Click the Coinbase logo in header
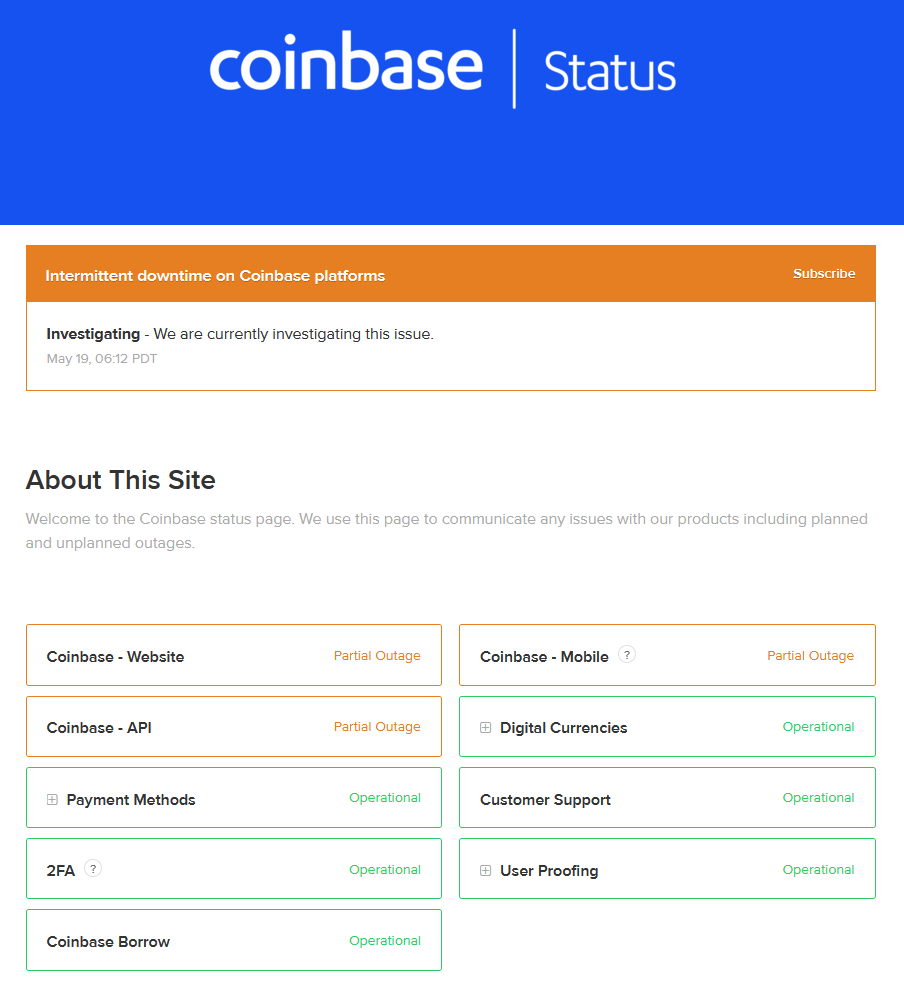This screenshot has width=904, height=987. tap(346, 66)
